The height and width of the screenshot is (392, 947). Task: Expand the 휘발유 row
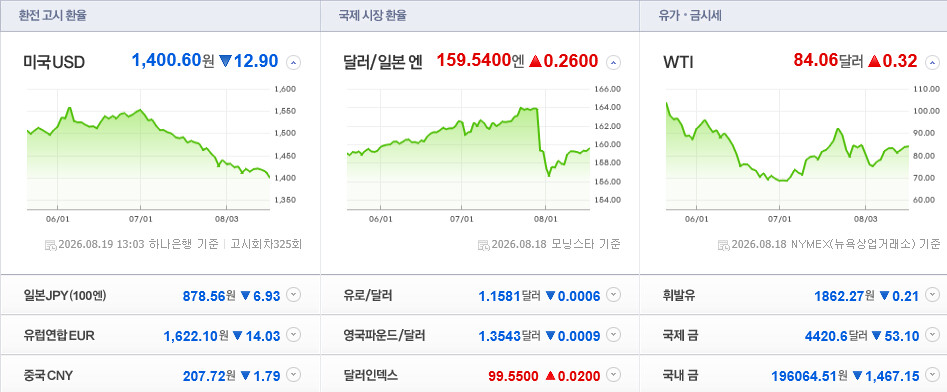(x=933, y=295)
